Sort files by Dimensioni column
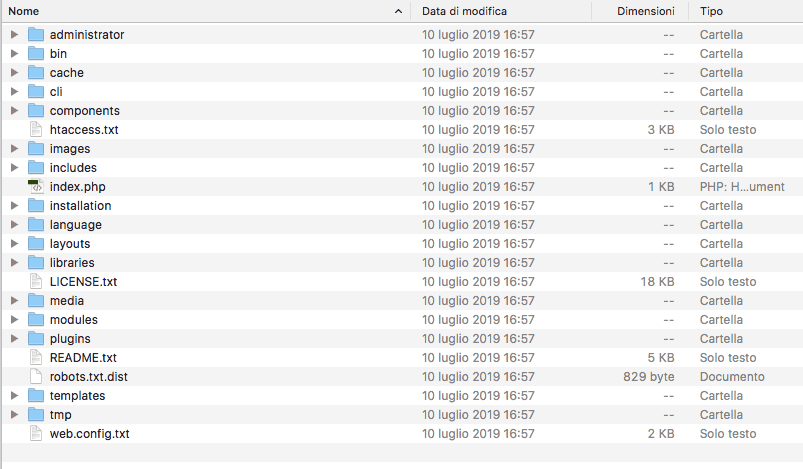The height and width of the screenshot is (469, 803). tap(645, 11)
